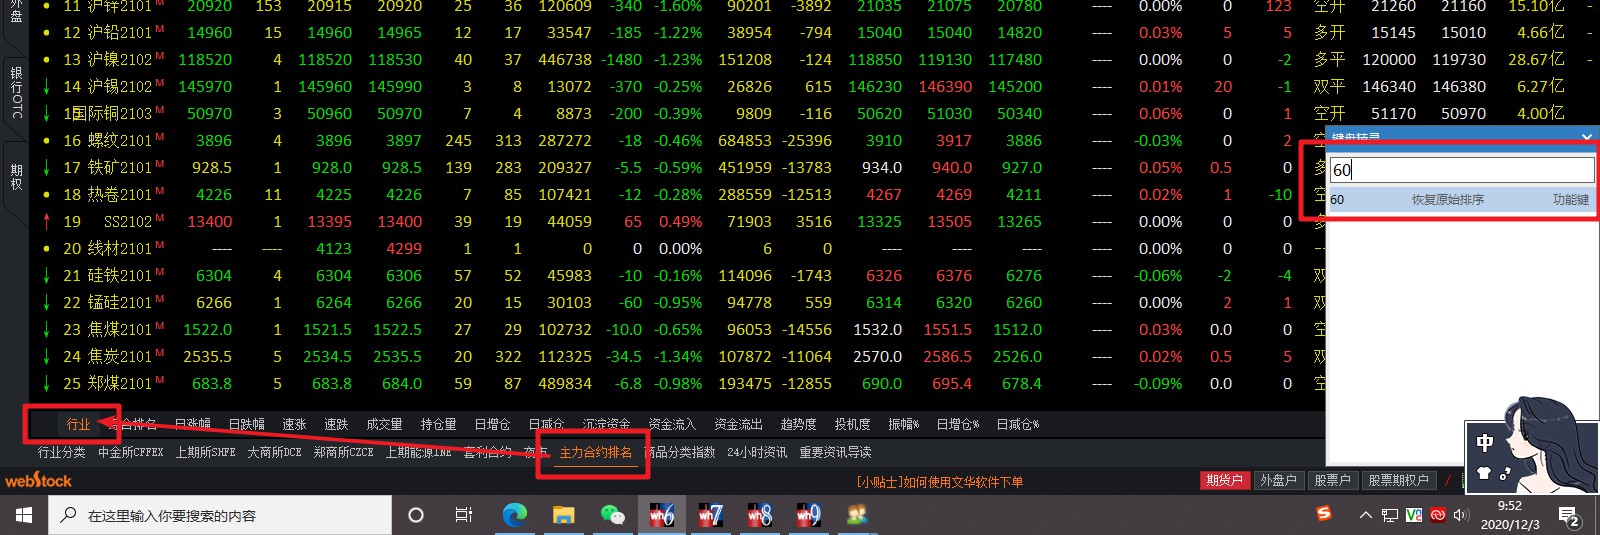Click the Sogou input method tray icon
1600x535 pixels.
click(x=1324, y=514)
